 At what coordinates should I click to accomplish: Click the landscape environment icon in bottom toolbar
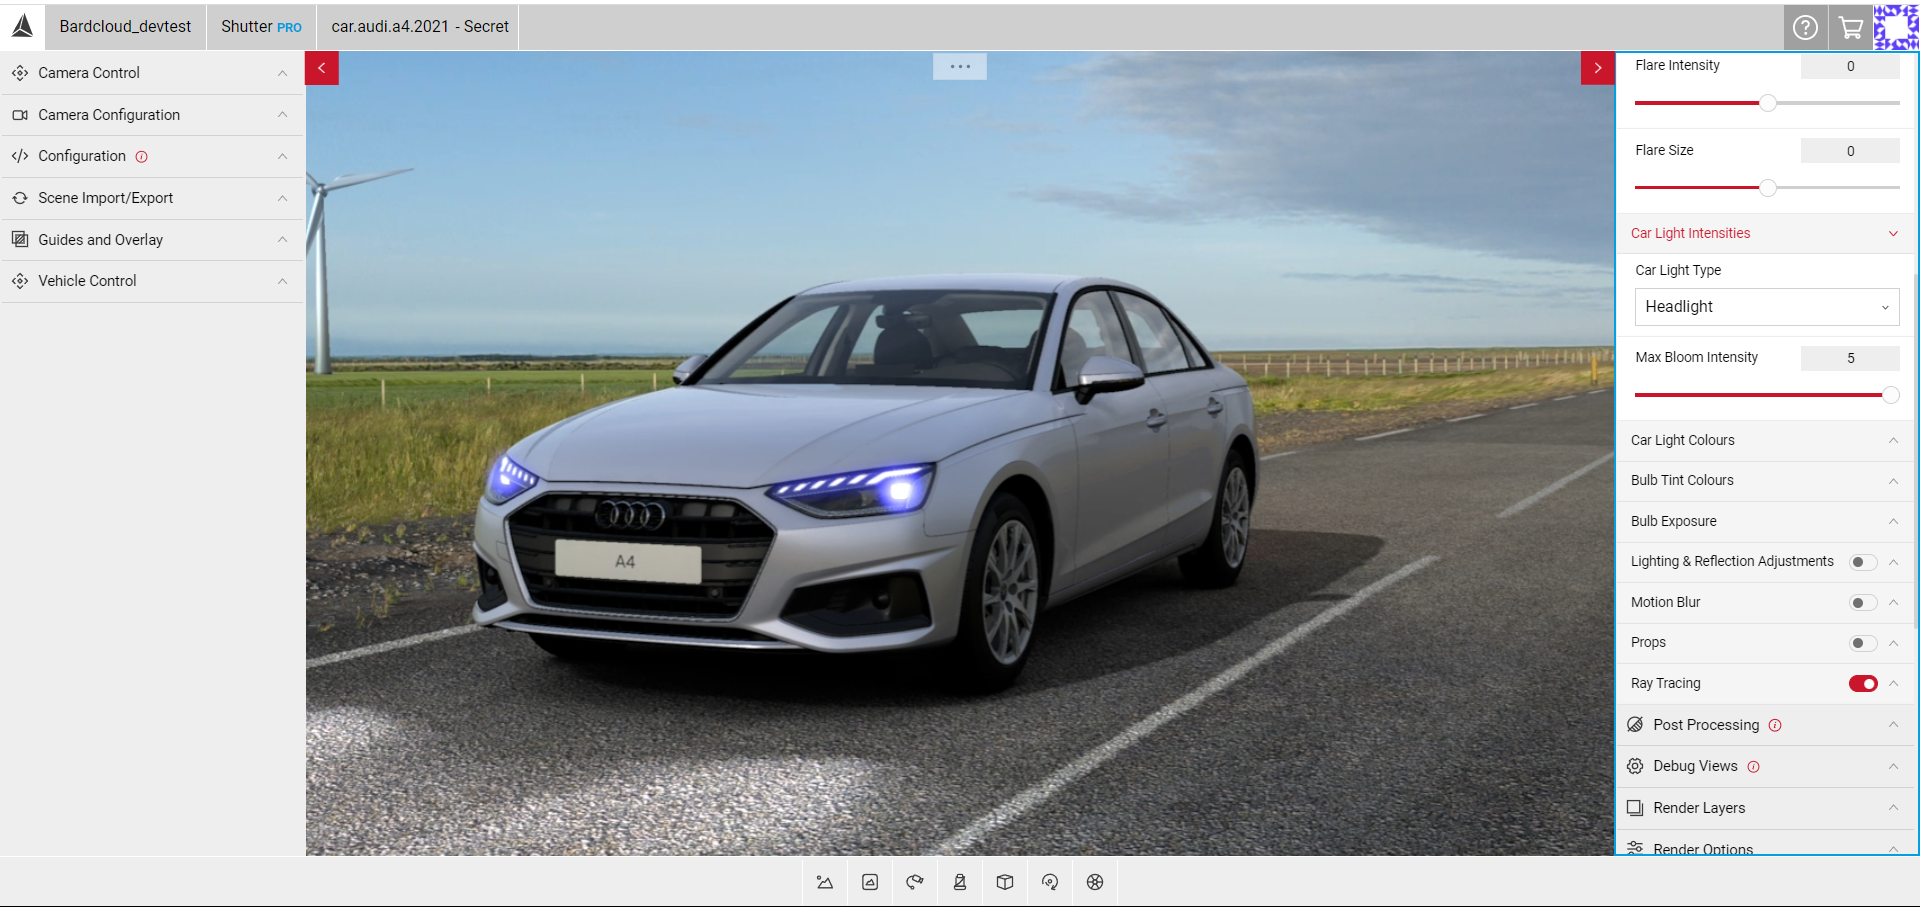pos(825,882)
